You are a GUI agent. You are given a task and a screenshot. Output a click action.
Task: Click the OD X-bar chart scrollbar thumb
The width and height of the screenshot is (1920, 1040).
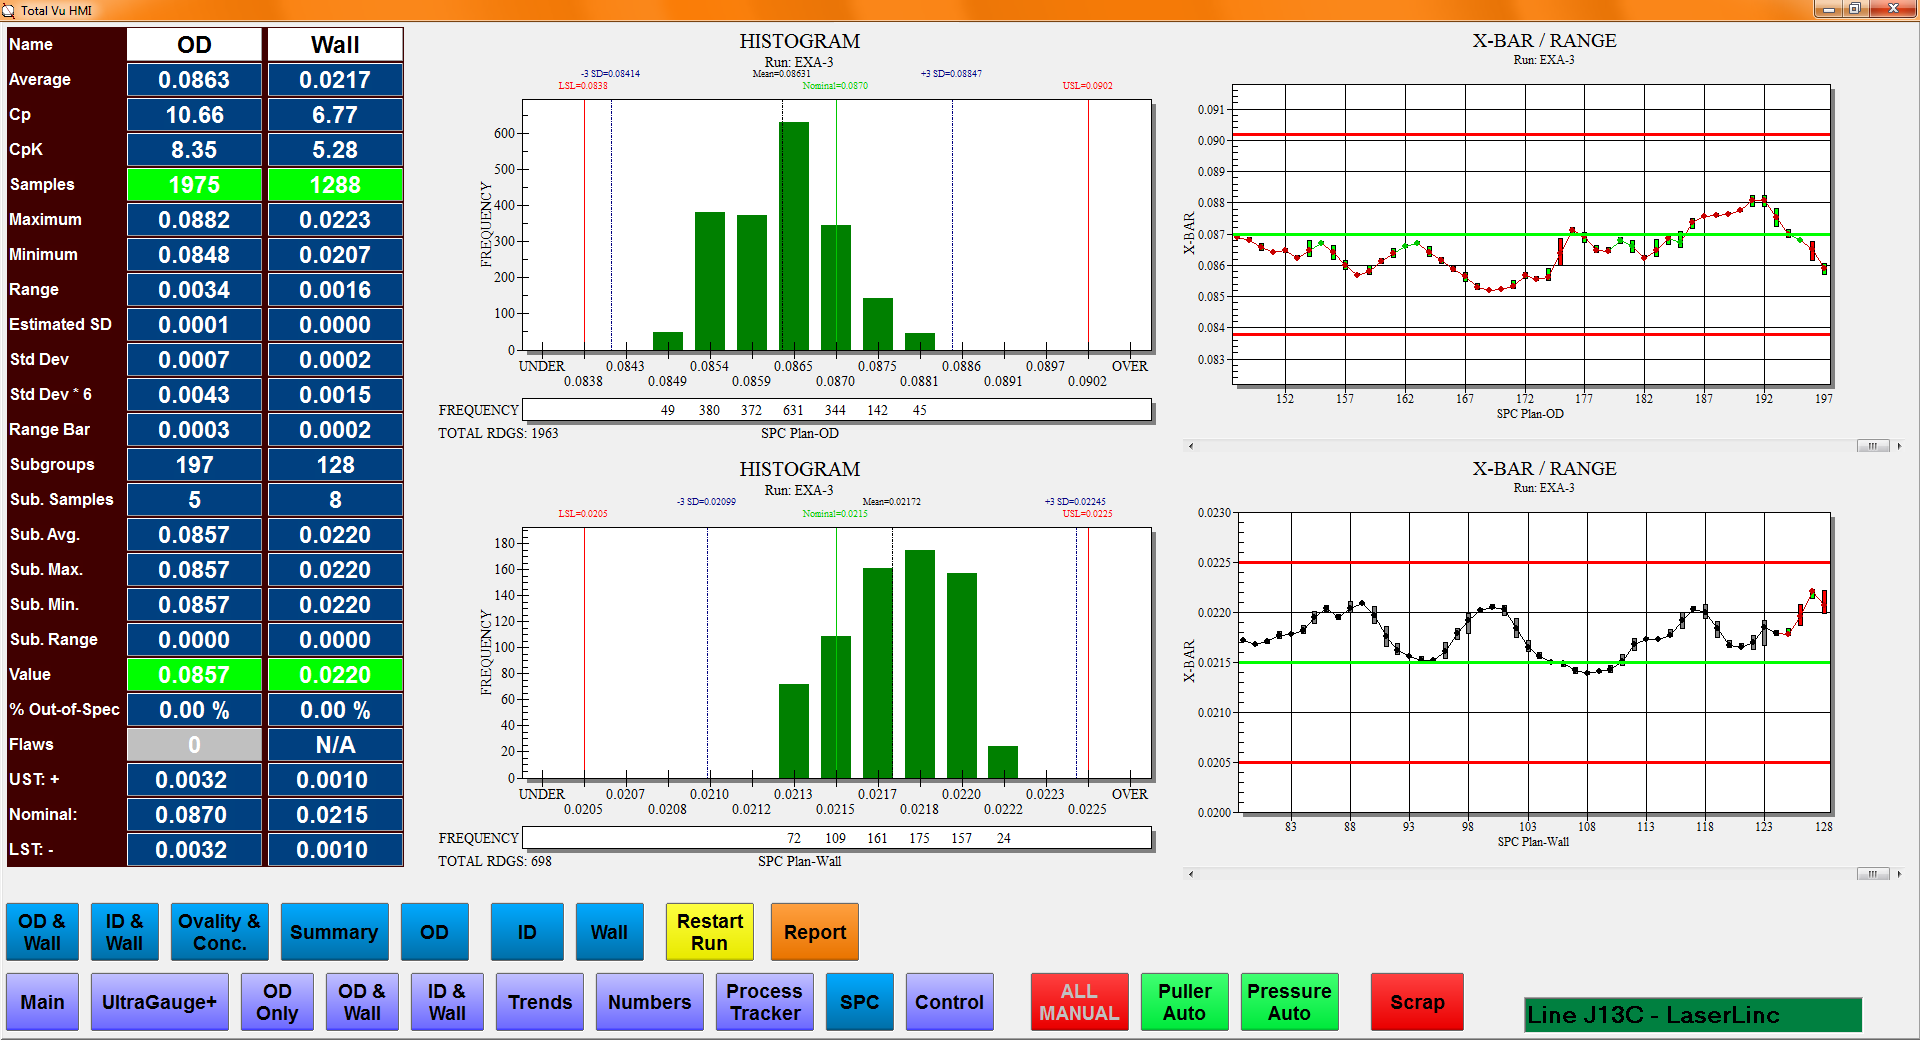tap(1872, 446)
